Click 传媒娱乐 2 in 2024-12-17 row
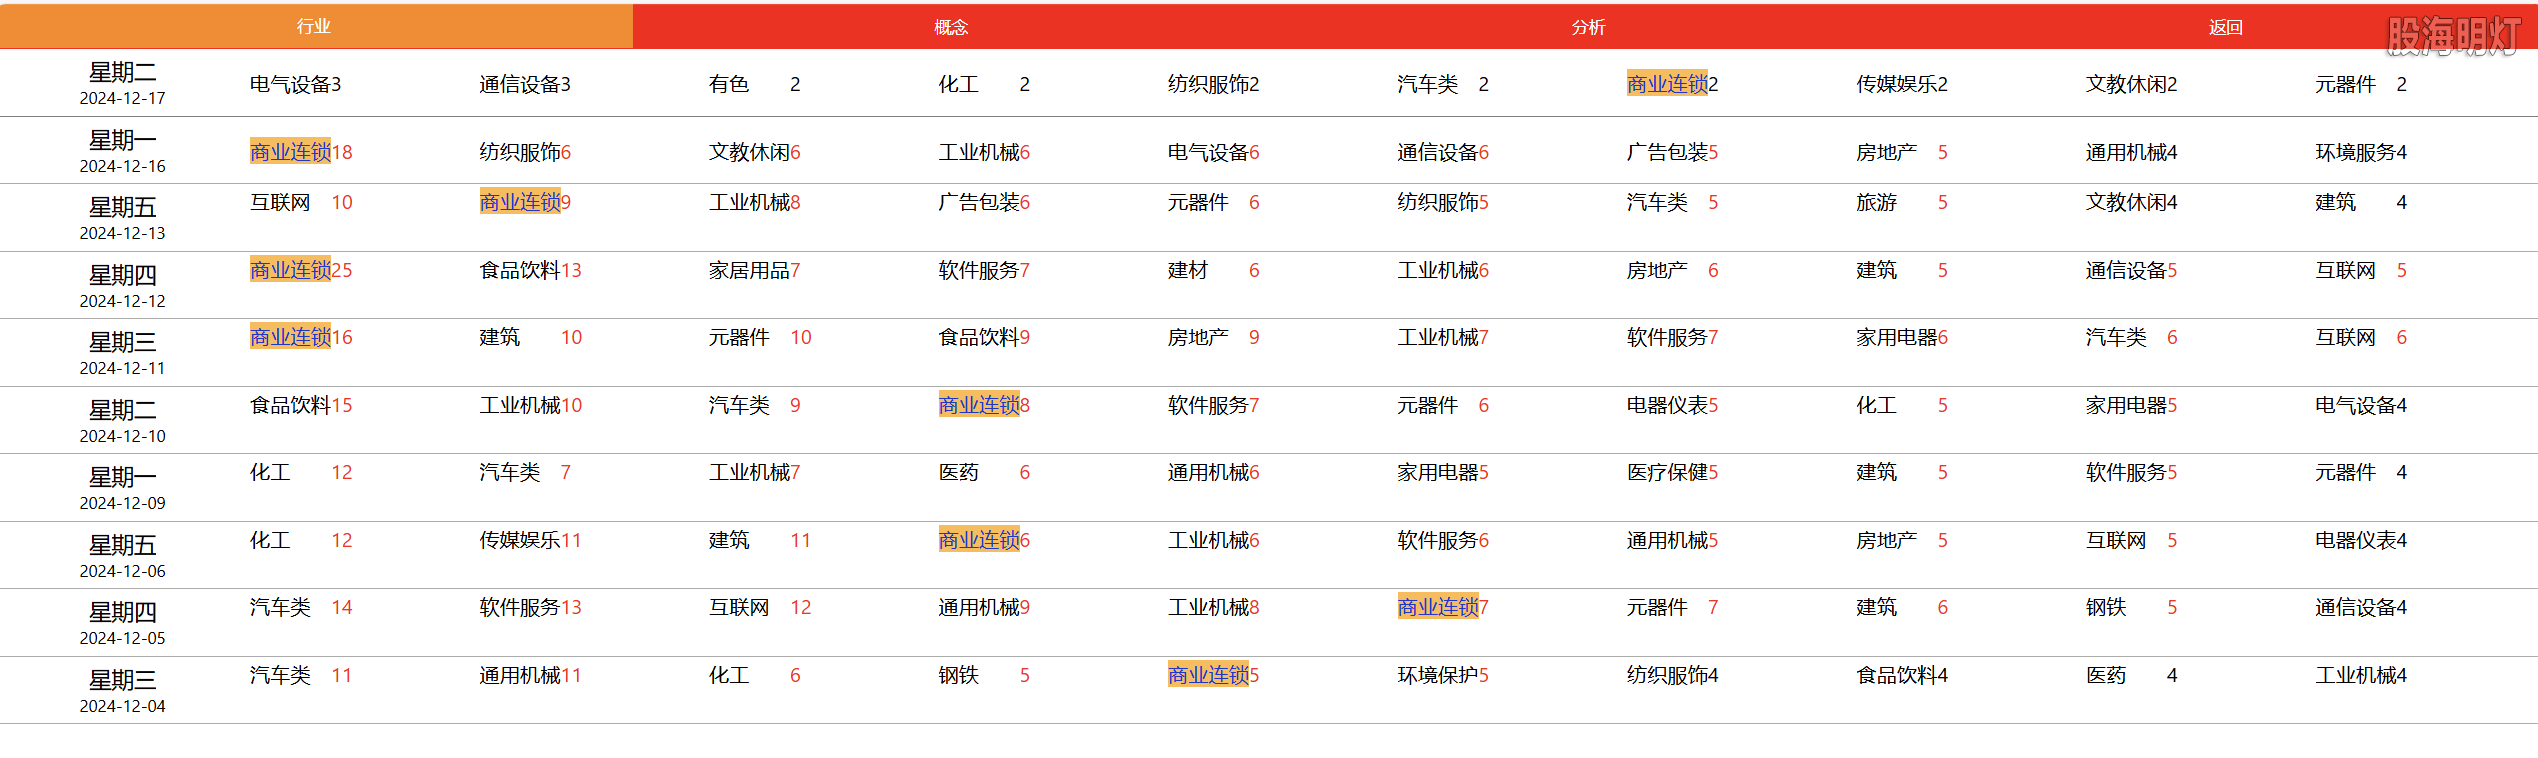This screenshot has height=758, width=2538. [1902, 84]
